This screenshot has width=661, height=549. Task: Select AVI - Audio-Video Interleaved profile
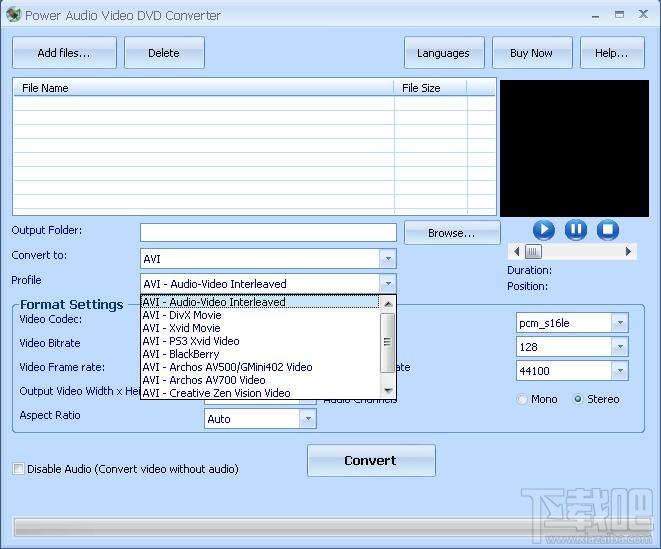[x=260, y=302]
